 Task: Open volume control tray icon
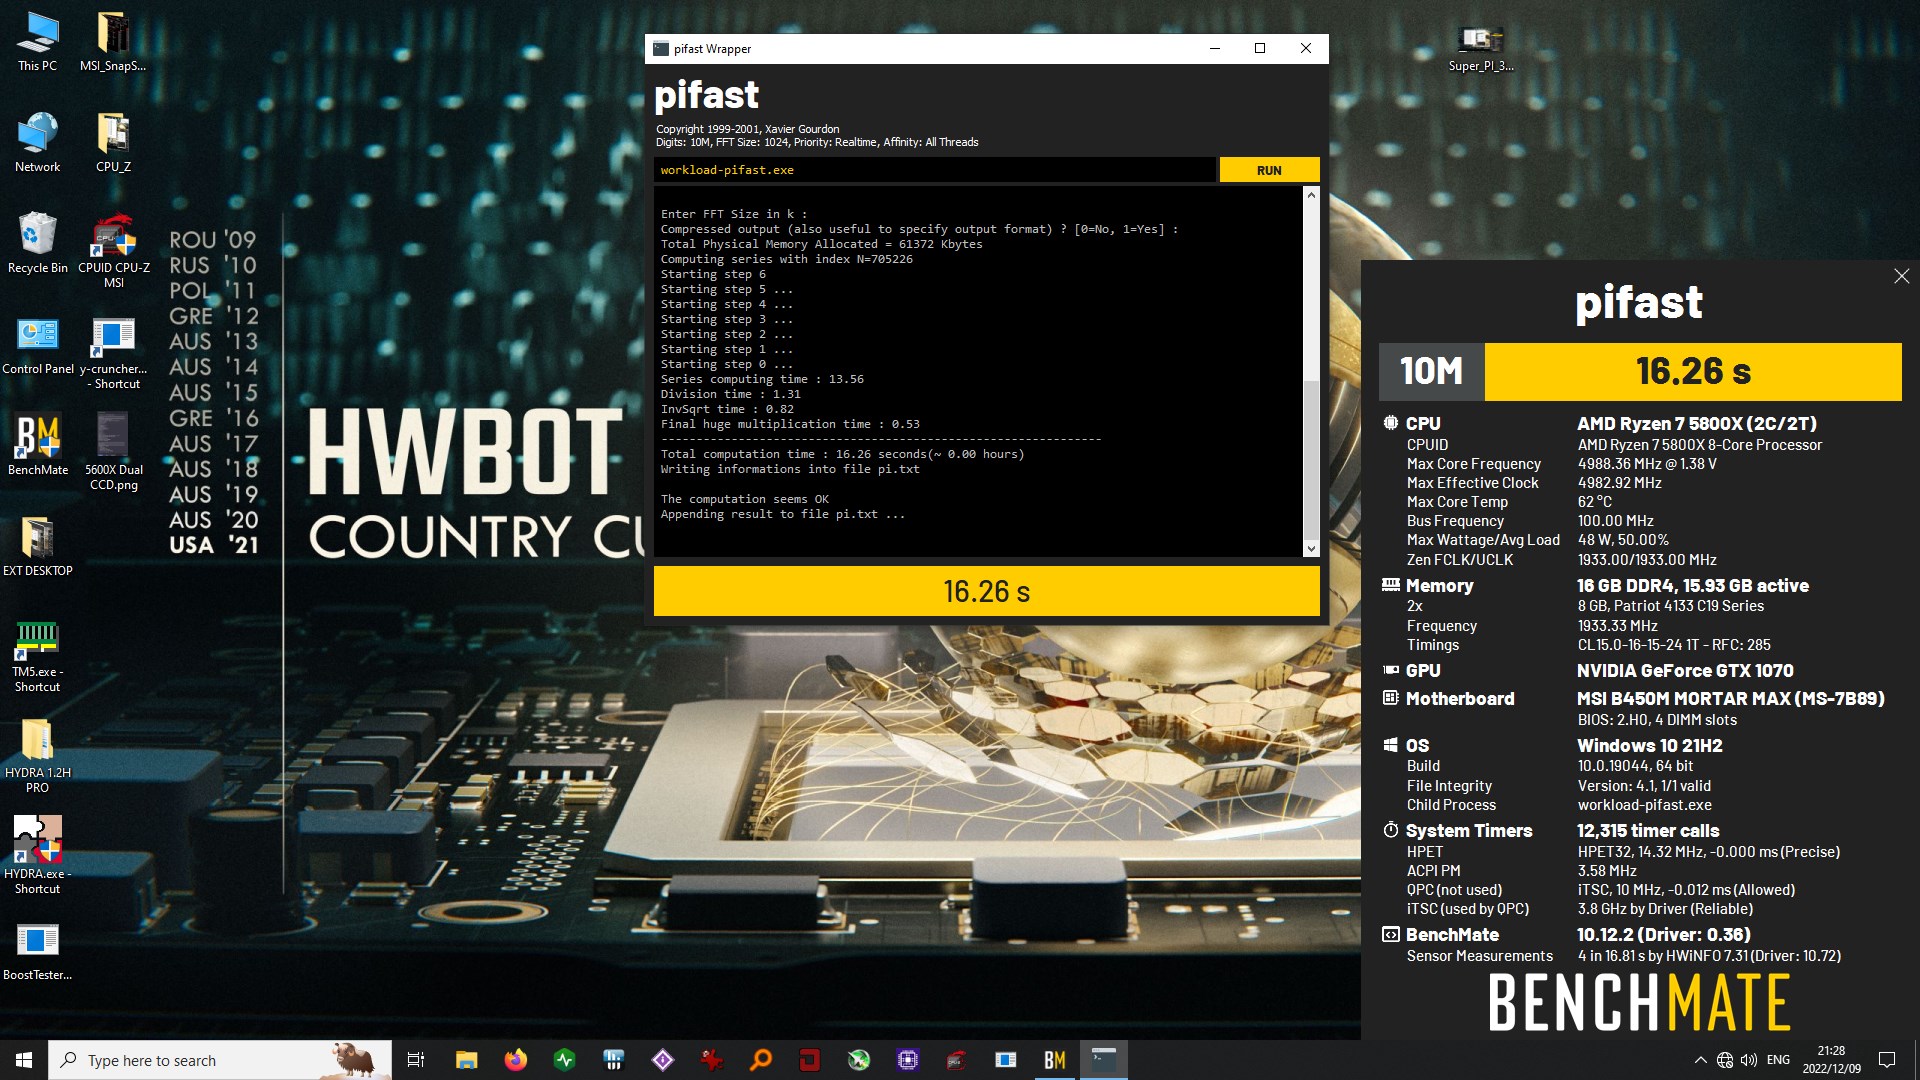click(1749, 1060)
